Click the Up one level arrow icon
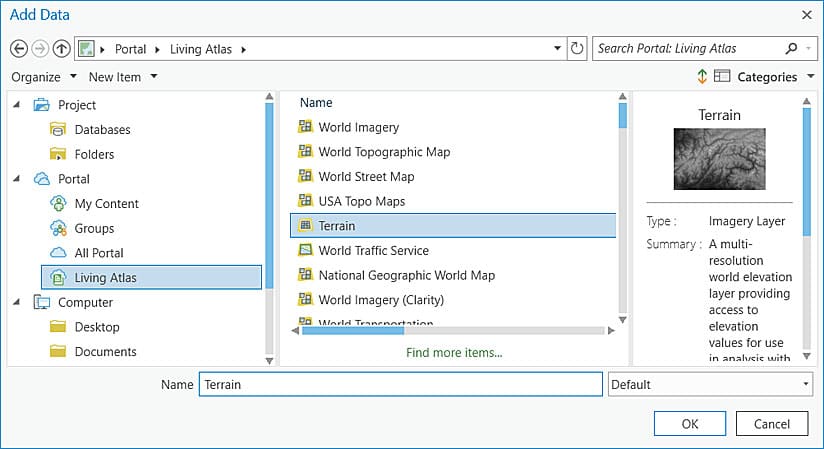 click(x=62, y=48)
